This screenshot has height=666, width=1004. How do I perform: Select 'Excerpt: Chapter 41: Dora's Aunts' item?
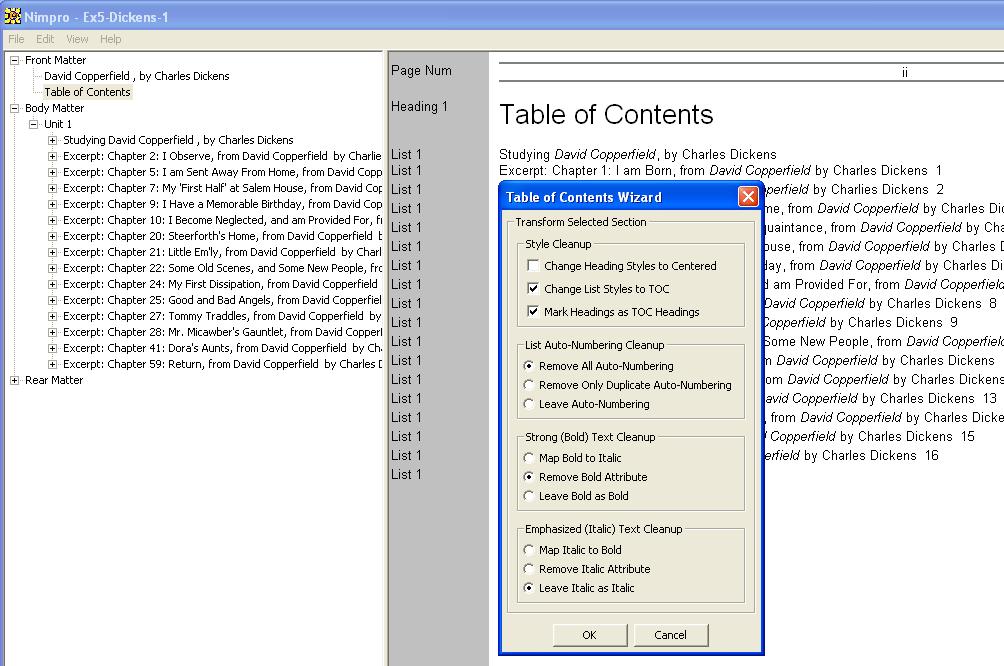tap(222, 348)
